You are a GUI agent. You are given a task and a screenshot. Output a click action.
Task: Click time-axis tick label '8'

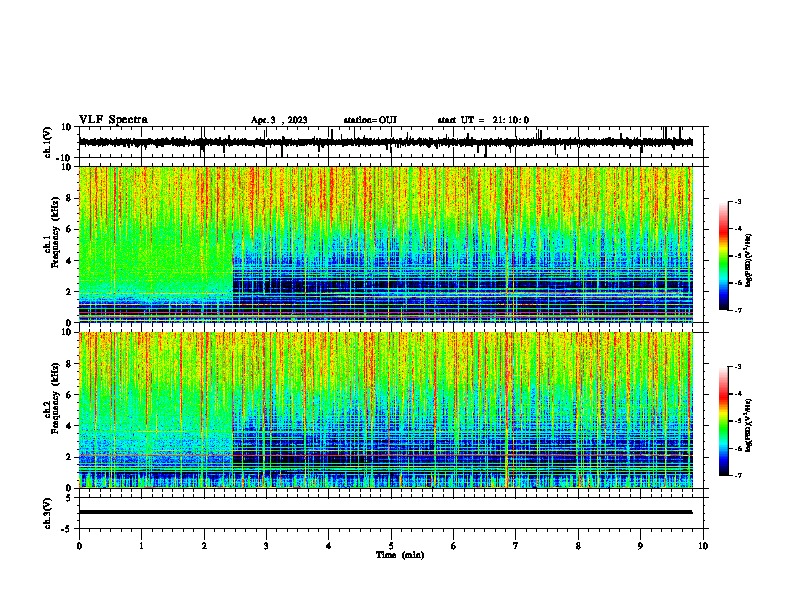pos(578,546)
